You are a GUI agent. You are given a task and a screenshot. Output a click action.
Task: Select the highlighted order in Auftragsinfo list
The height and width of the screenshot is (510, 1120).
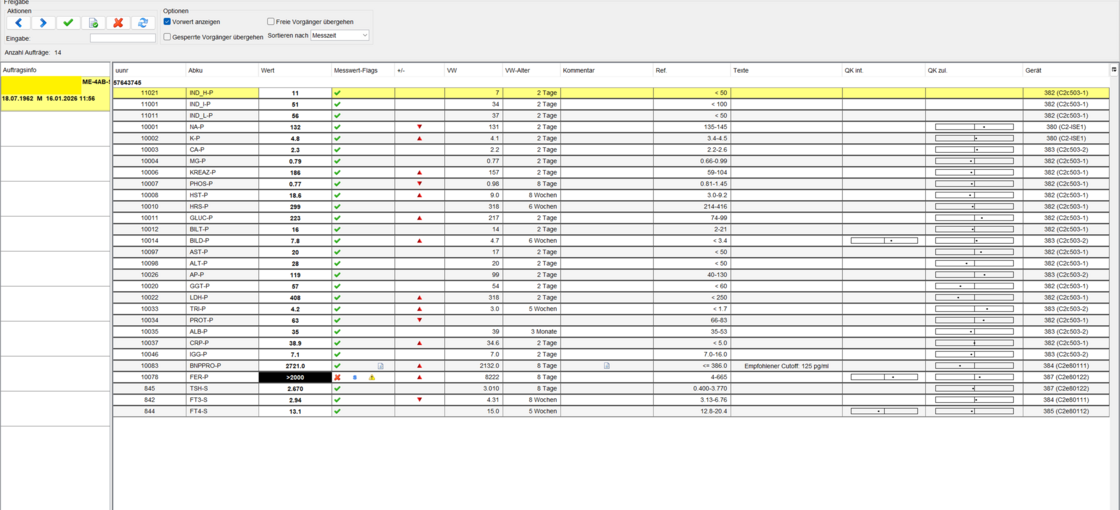[x=55, y=93]
